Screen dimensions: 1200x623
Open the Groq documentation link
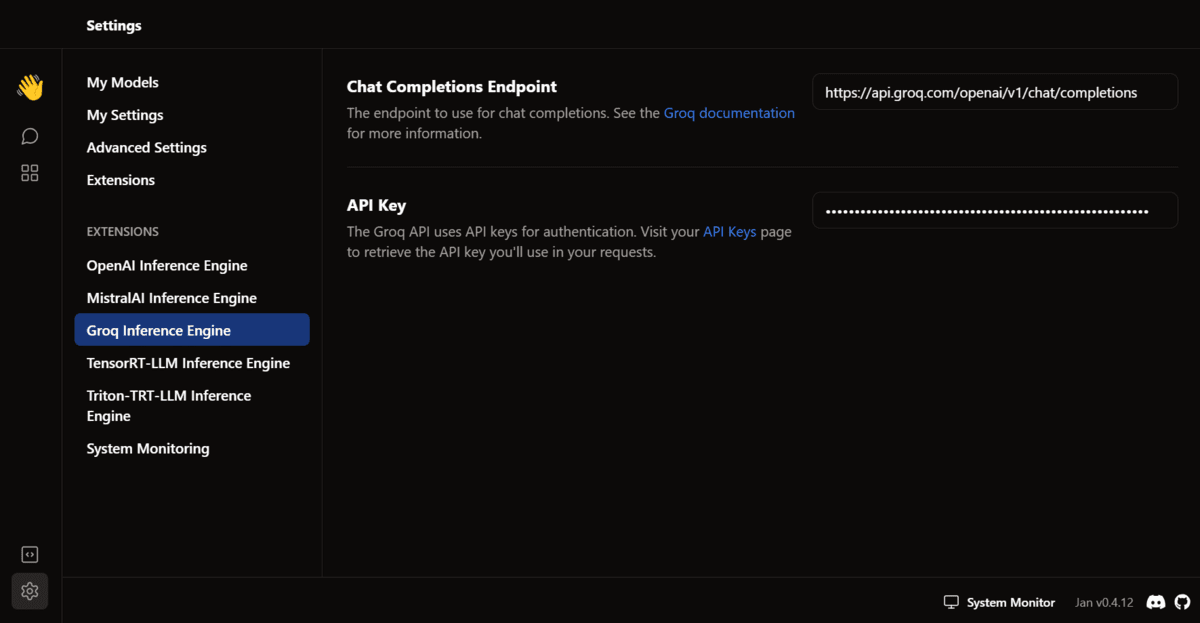point(729,114)
